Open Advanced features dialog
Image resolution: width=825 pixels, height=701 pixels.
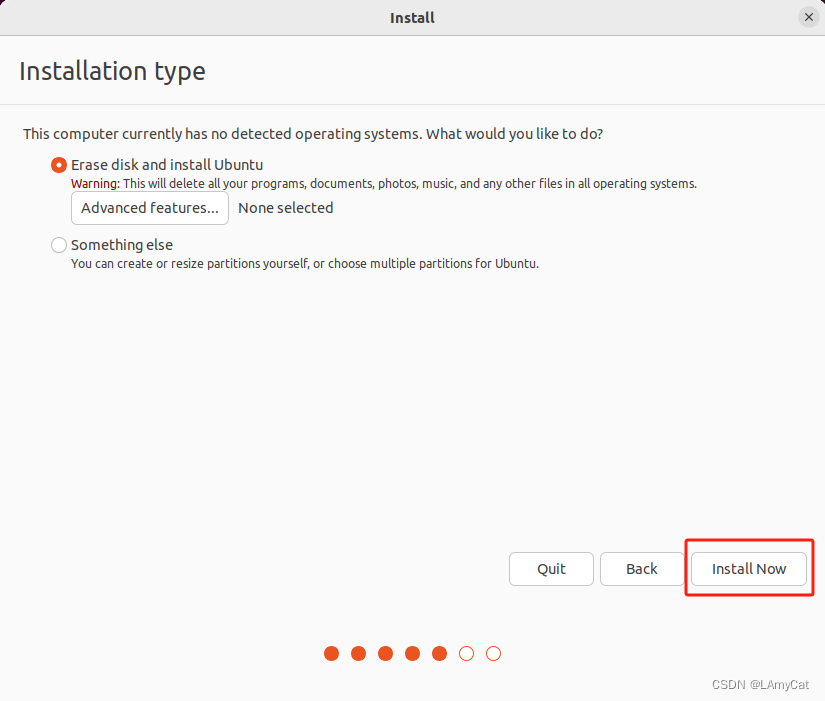pos(150,208)
